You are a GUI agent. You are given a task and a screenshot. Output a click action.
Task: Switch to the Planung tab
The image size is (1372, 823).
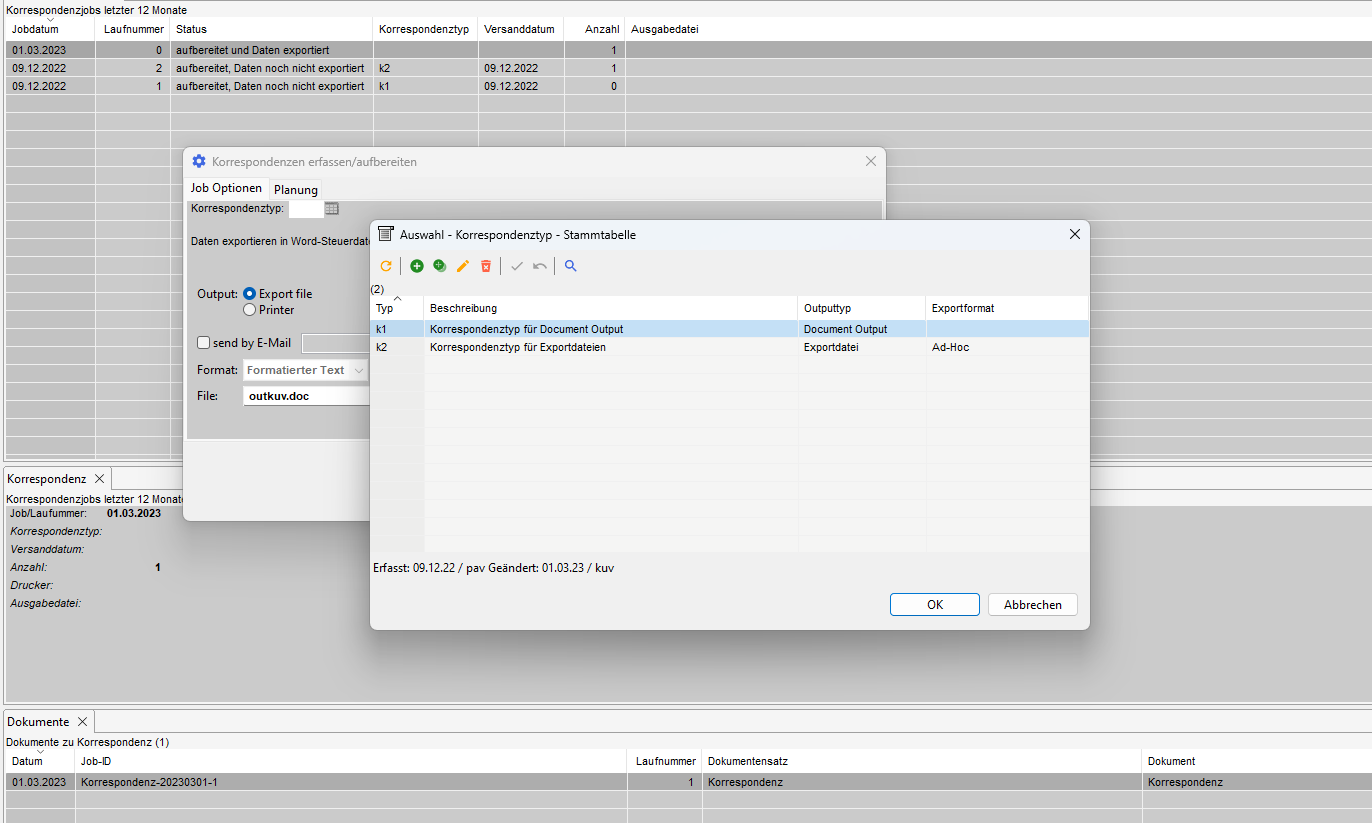point(295,189)
